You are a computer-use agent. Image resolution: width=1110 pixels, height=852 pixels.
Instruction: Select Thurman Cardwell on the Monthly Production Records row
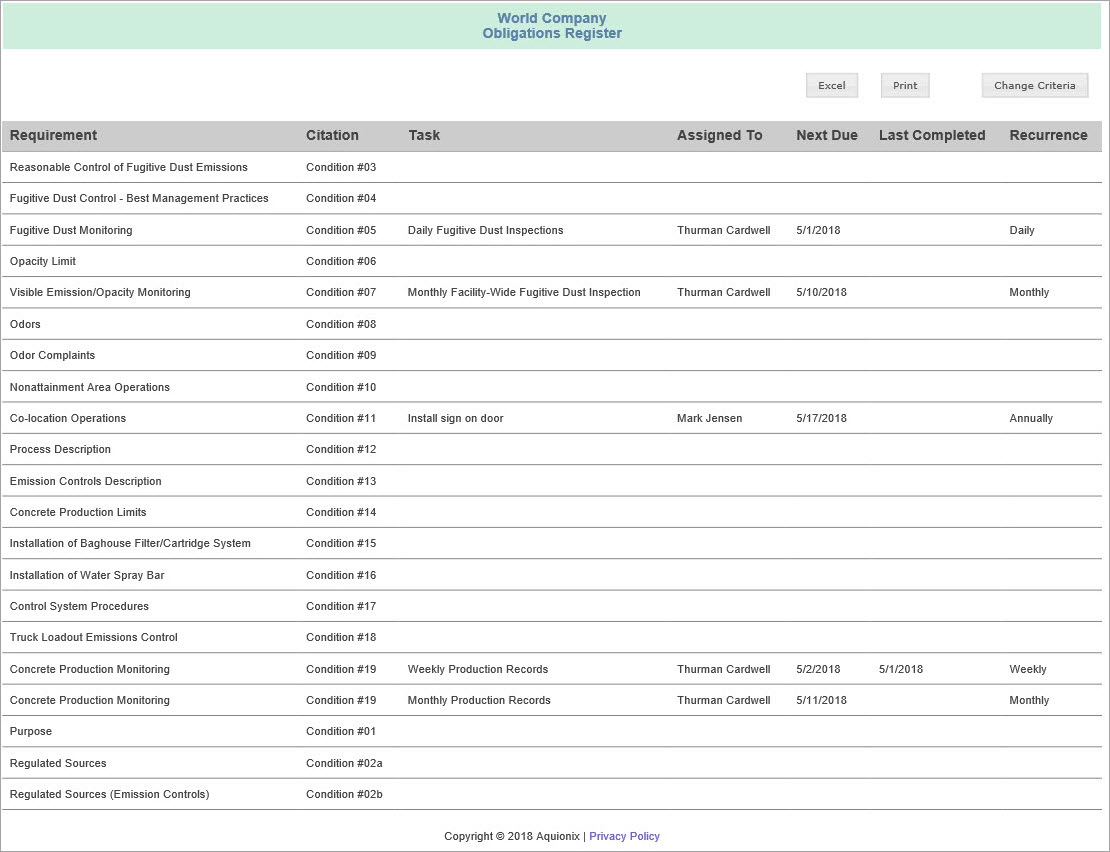(723, 700)
